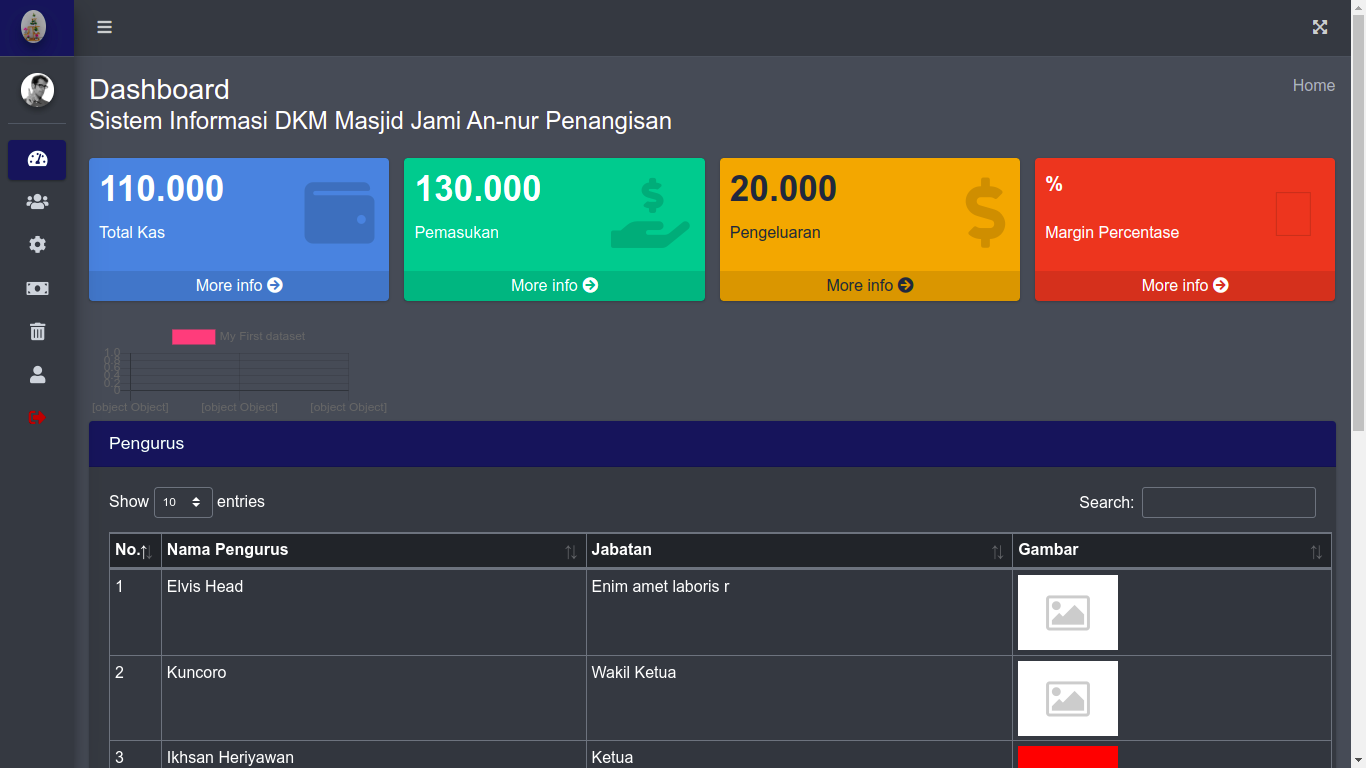Click the Enim amet laboris r cell
Screen dimensions: 1366x768
(799, 612)
